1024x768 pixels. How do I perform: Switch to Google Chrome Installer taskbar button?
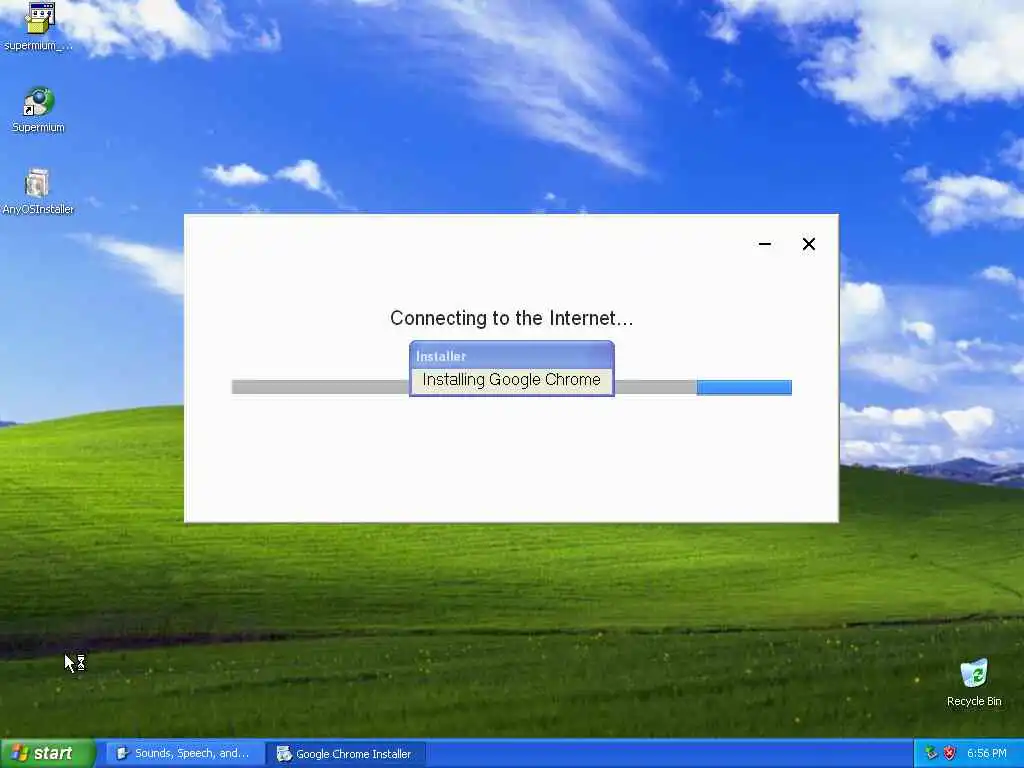click(x=345, y=754)
